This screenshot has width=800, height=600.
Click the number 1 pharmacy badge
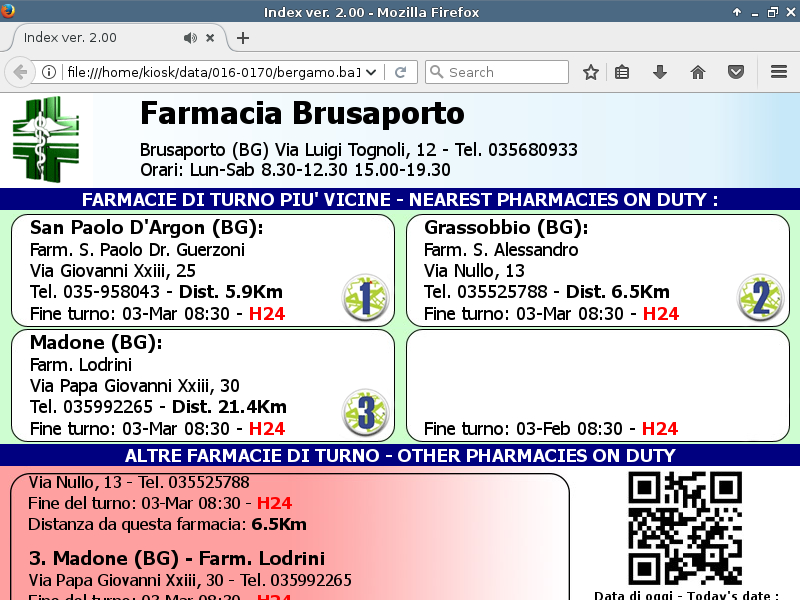[x=365, y=297]
